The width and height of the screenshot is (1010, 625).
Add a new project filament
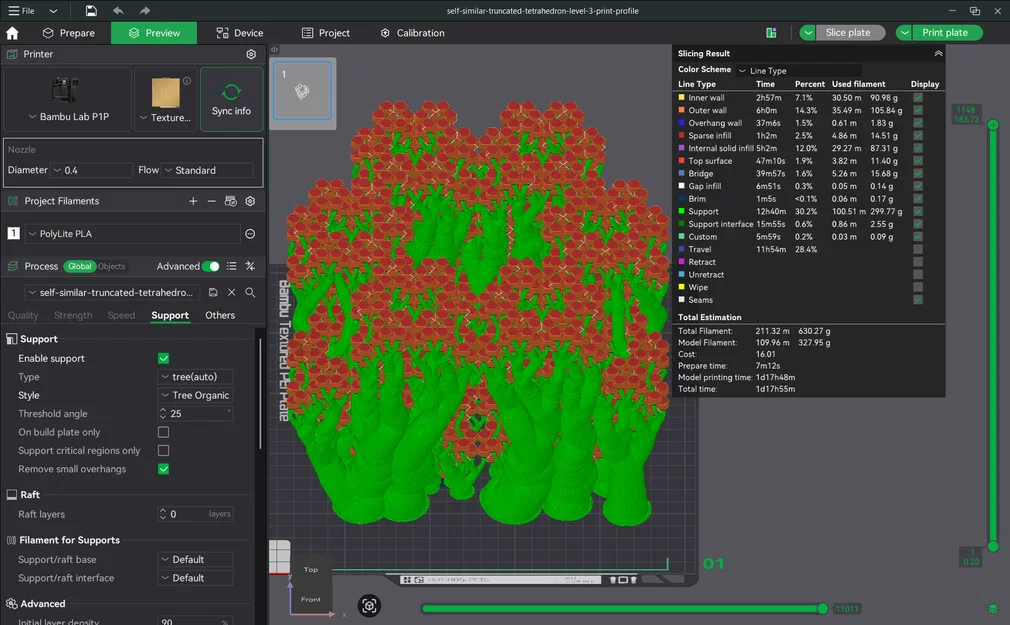(x=193, y=201)
